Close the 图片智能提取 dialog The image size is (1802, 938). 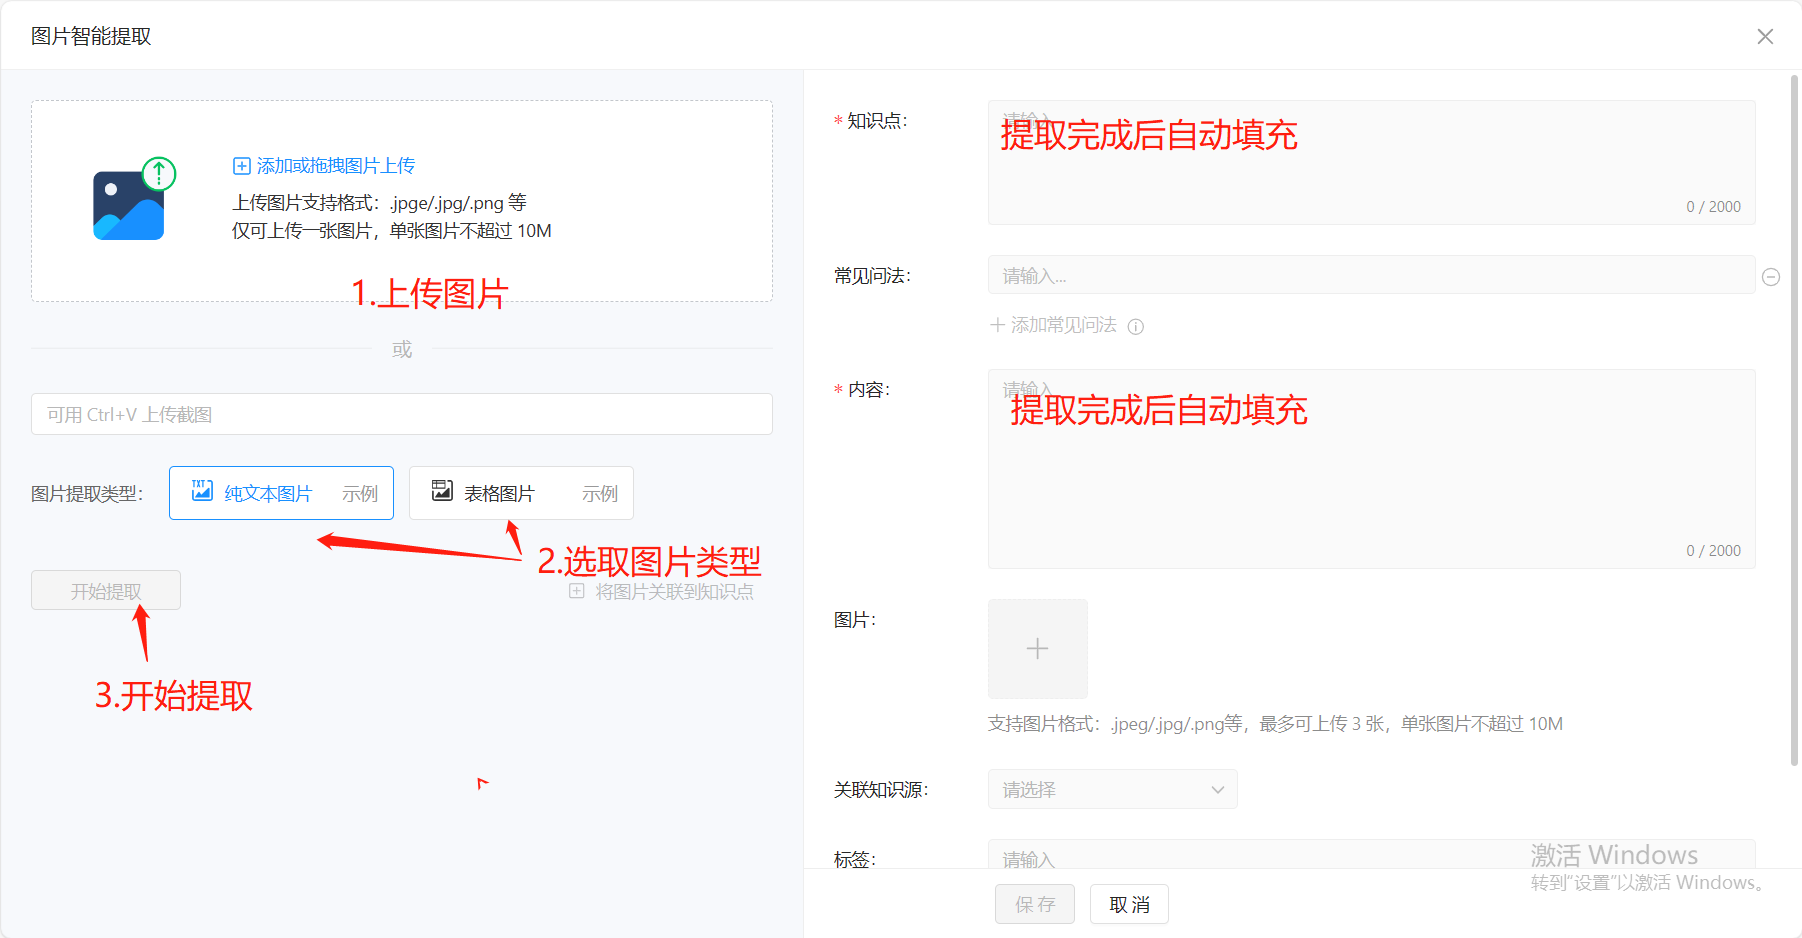(x=1765, y=36)
